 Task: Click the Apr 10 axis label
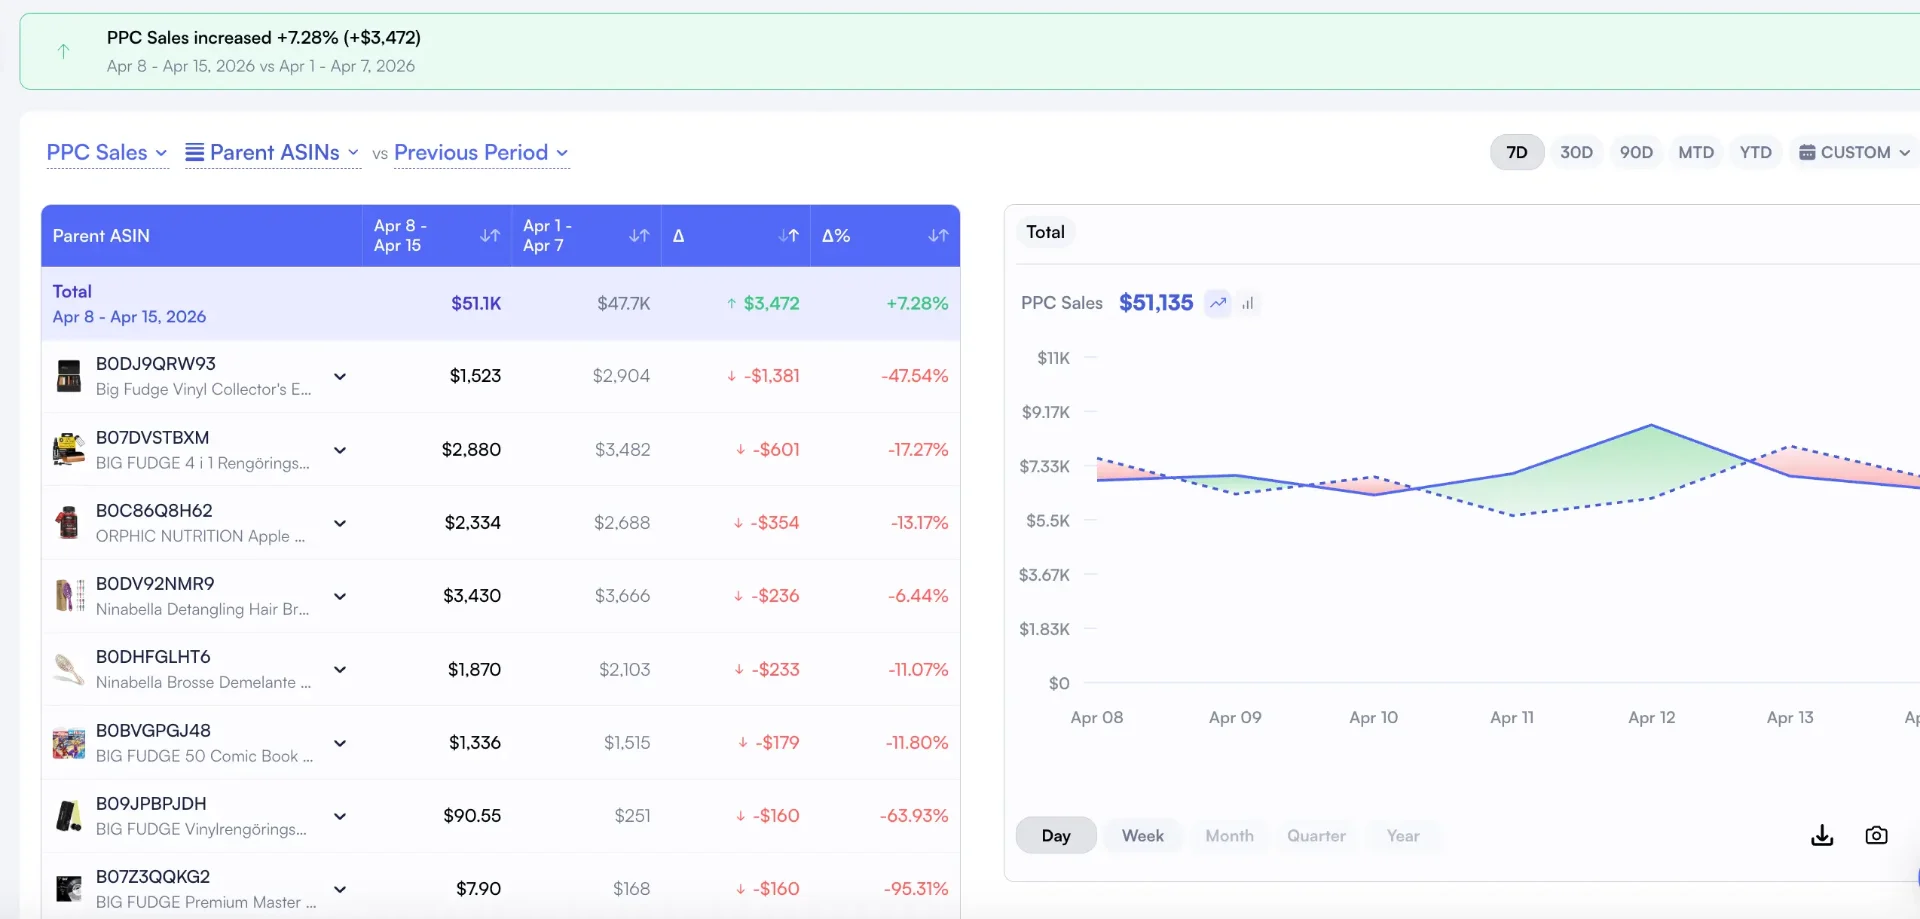coord(1373,718)
